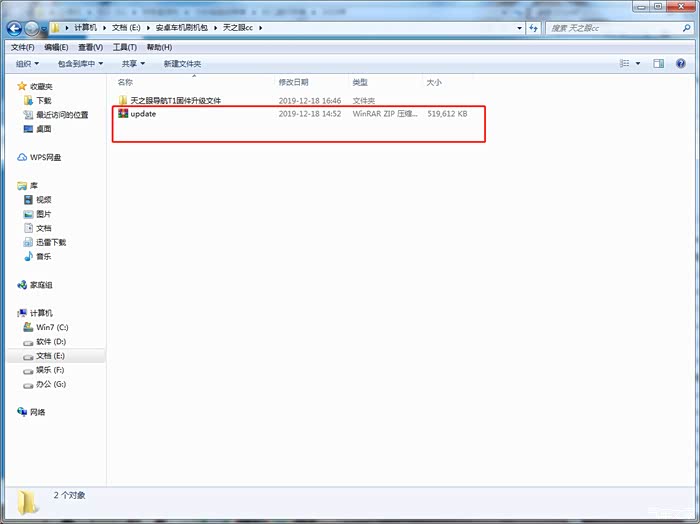Select 计算机 in the navigation pane

click(41, 313)
